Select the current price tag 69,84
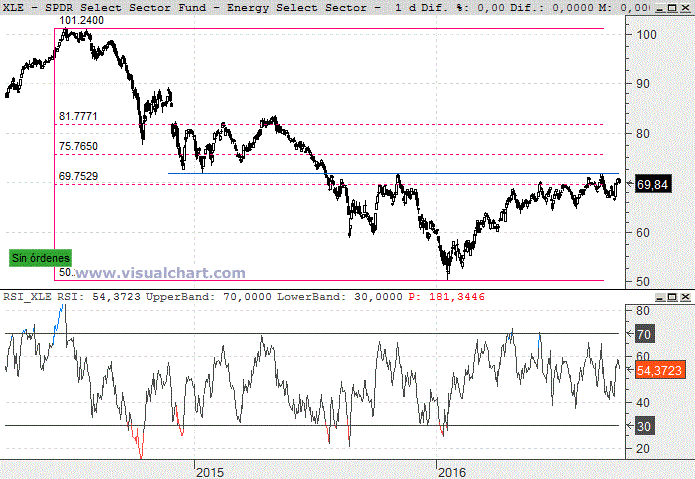The width and height of the screenshot is (695, 479). 653,184
